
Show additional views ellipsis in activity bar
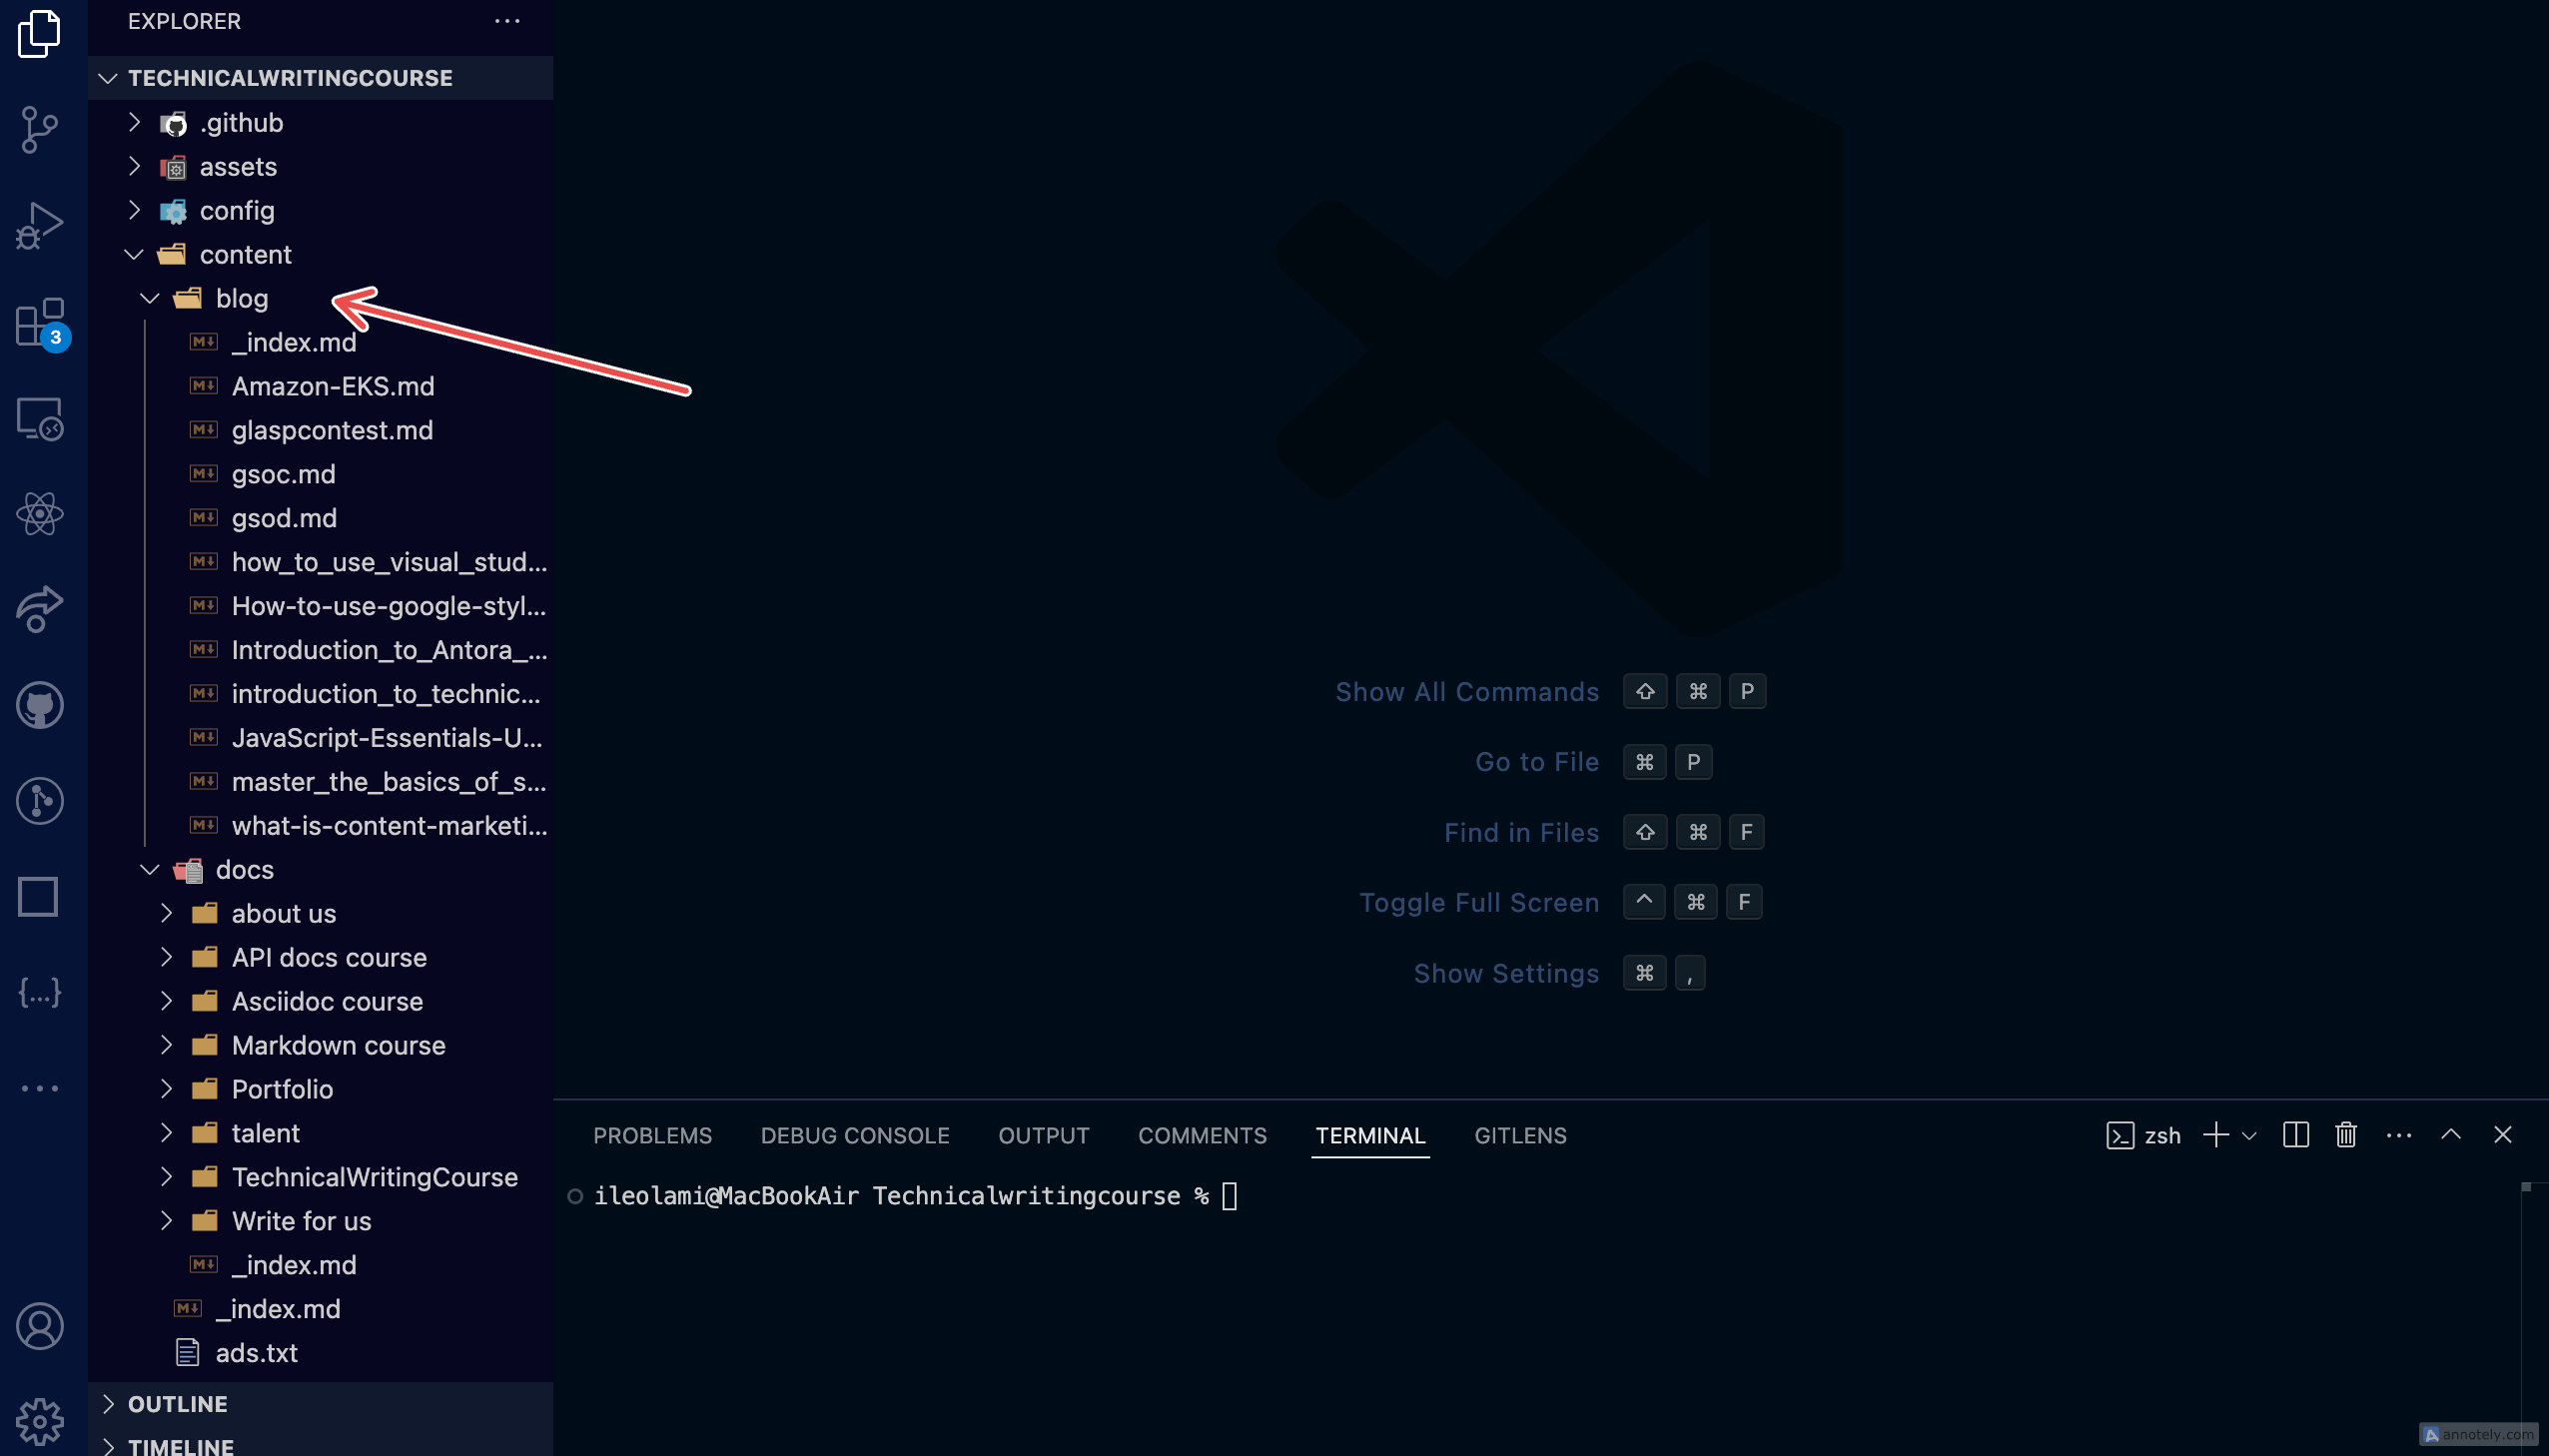pyautogui.click(x=39, y=1088)
